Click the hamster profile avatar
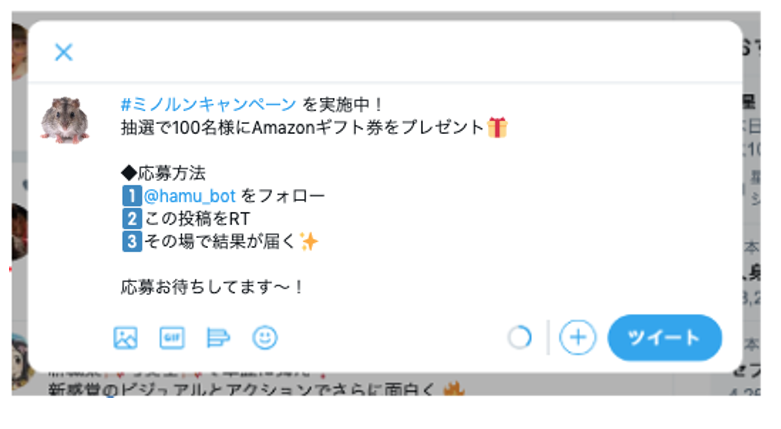 (65, 120)
